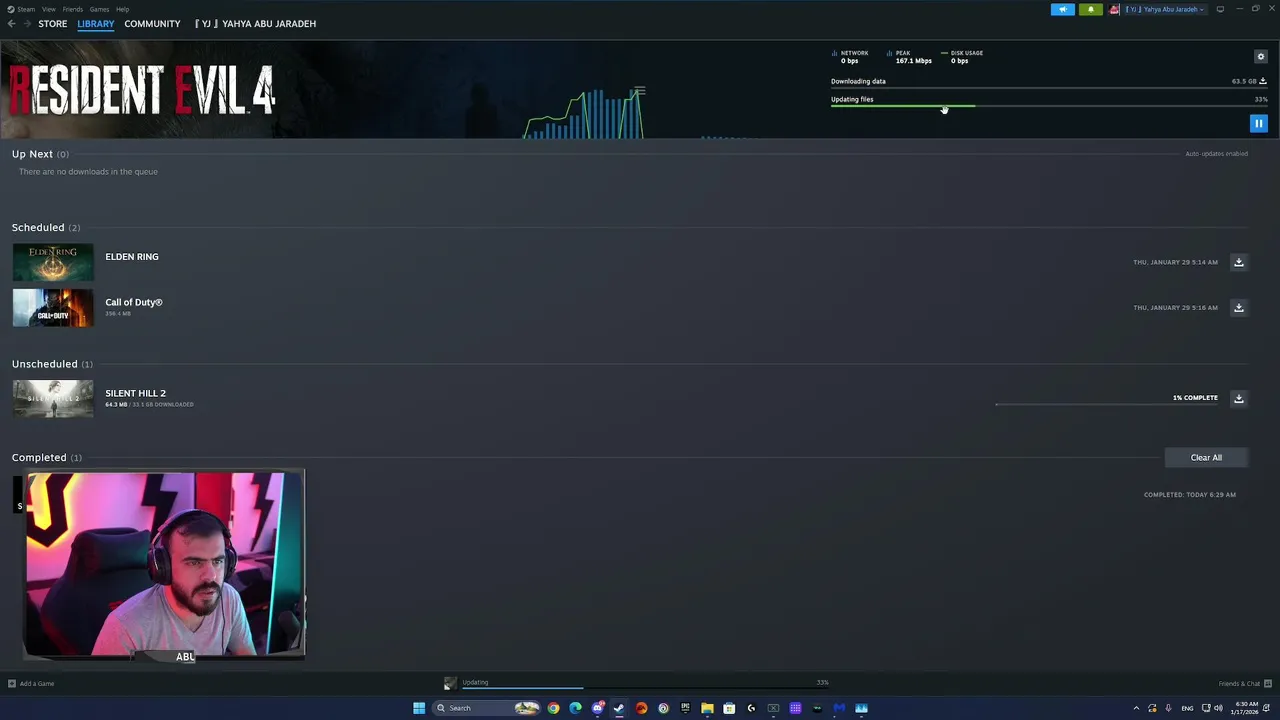Click the blue announcements megaphone icon
This screenshot has height=720, width=1280.
click(x=1063, y=9)
